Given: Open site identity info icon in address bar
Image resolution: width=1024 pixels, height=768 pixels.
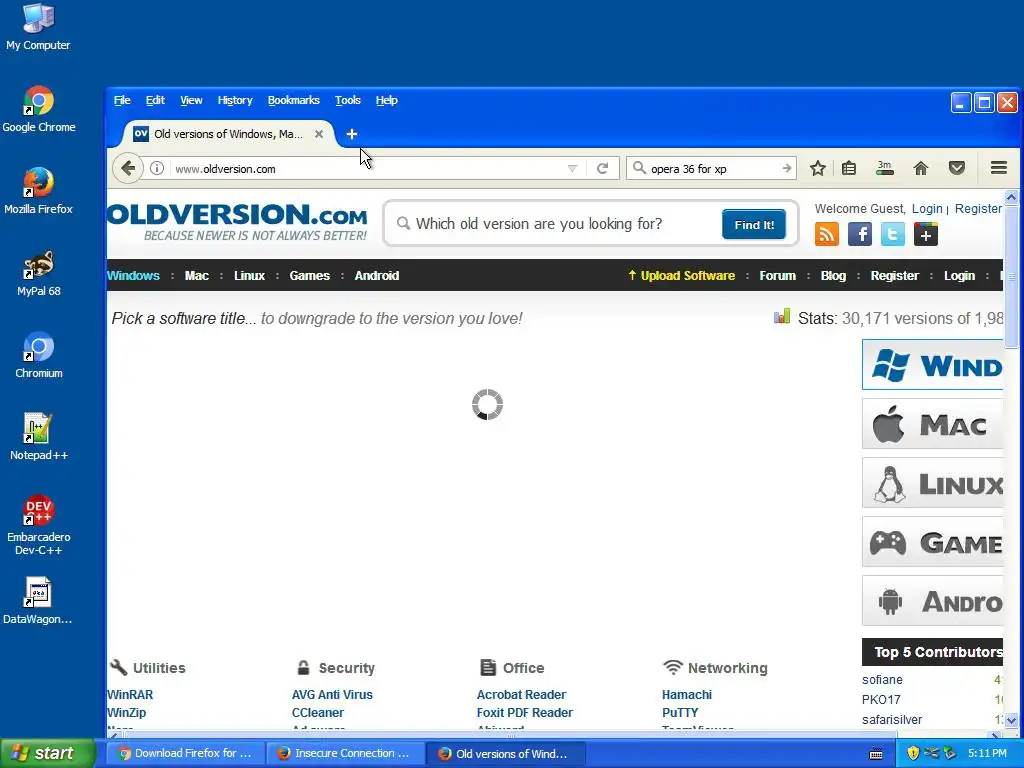Looking at the screenshot, I should tap(157, 168).
